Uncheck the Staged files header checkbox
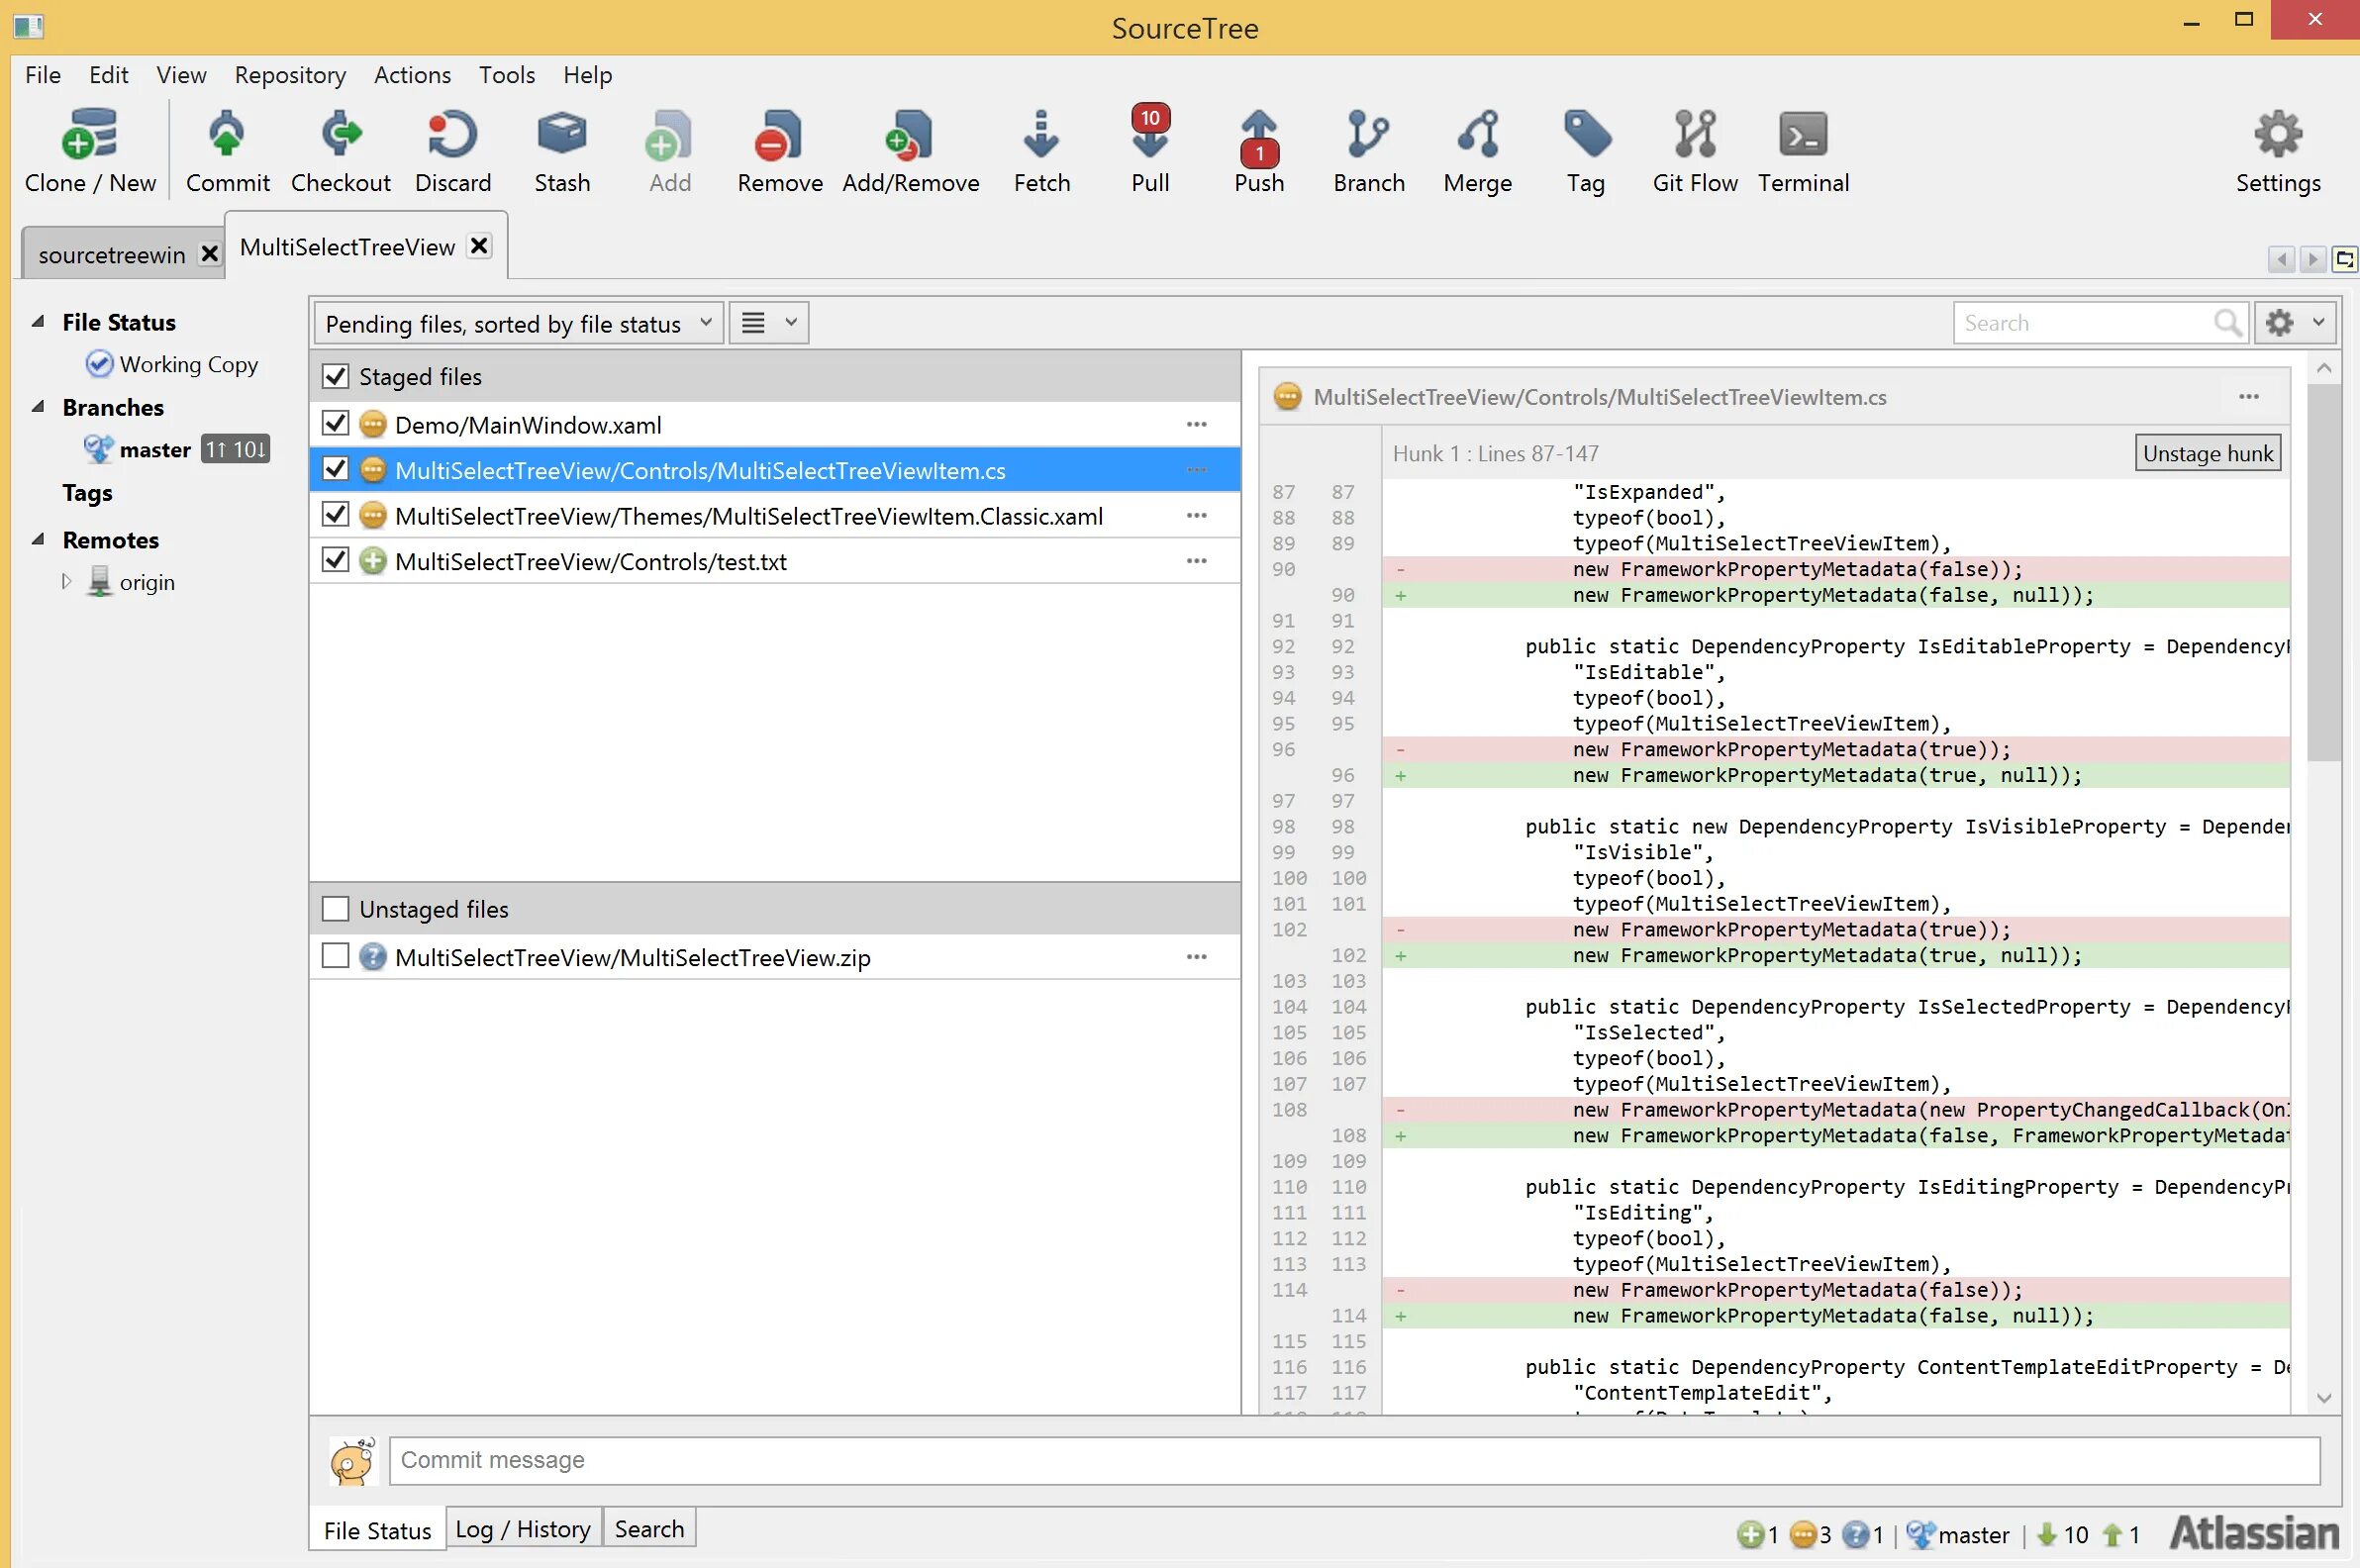Screen dimensions: 2360x1568 (x=335, y=377)
